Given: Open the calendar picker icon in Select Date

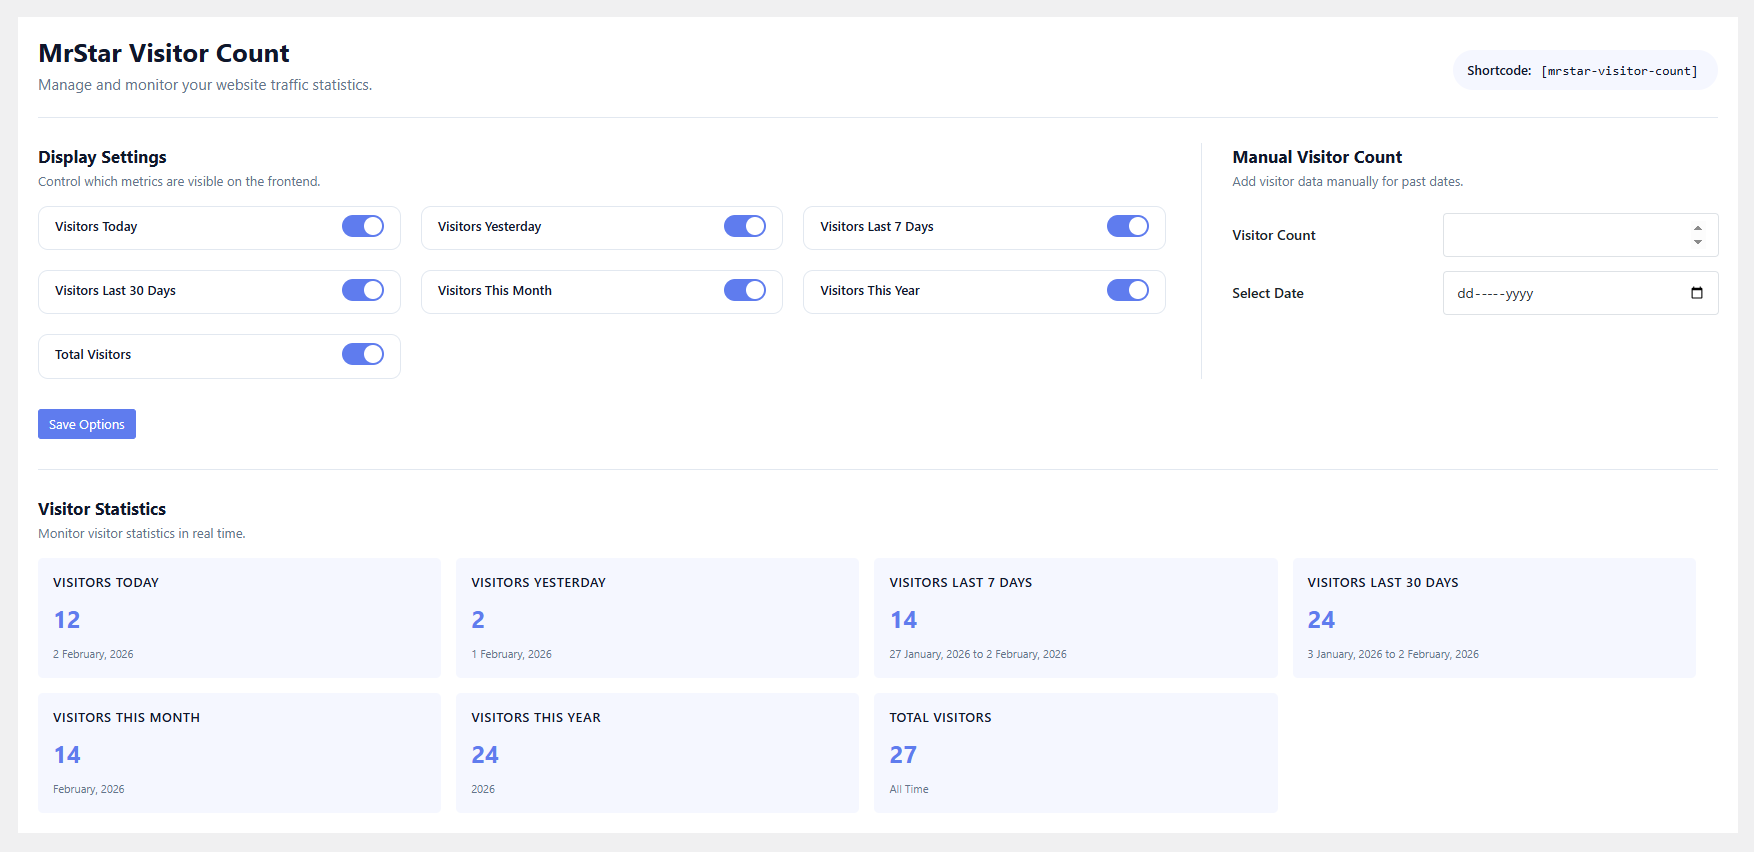Looking at the screenshot, I should 1696,293.
